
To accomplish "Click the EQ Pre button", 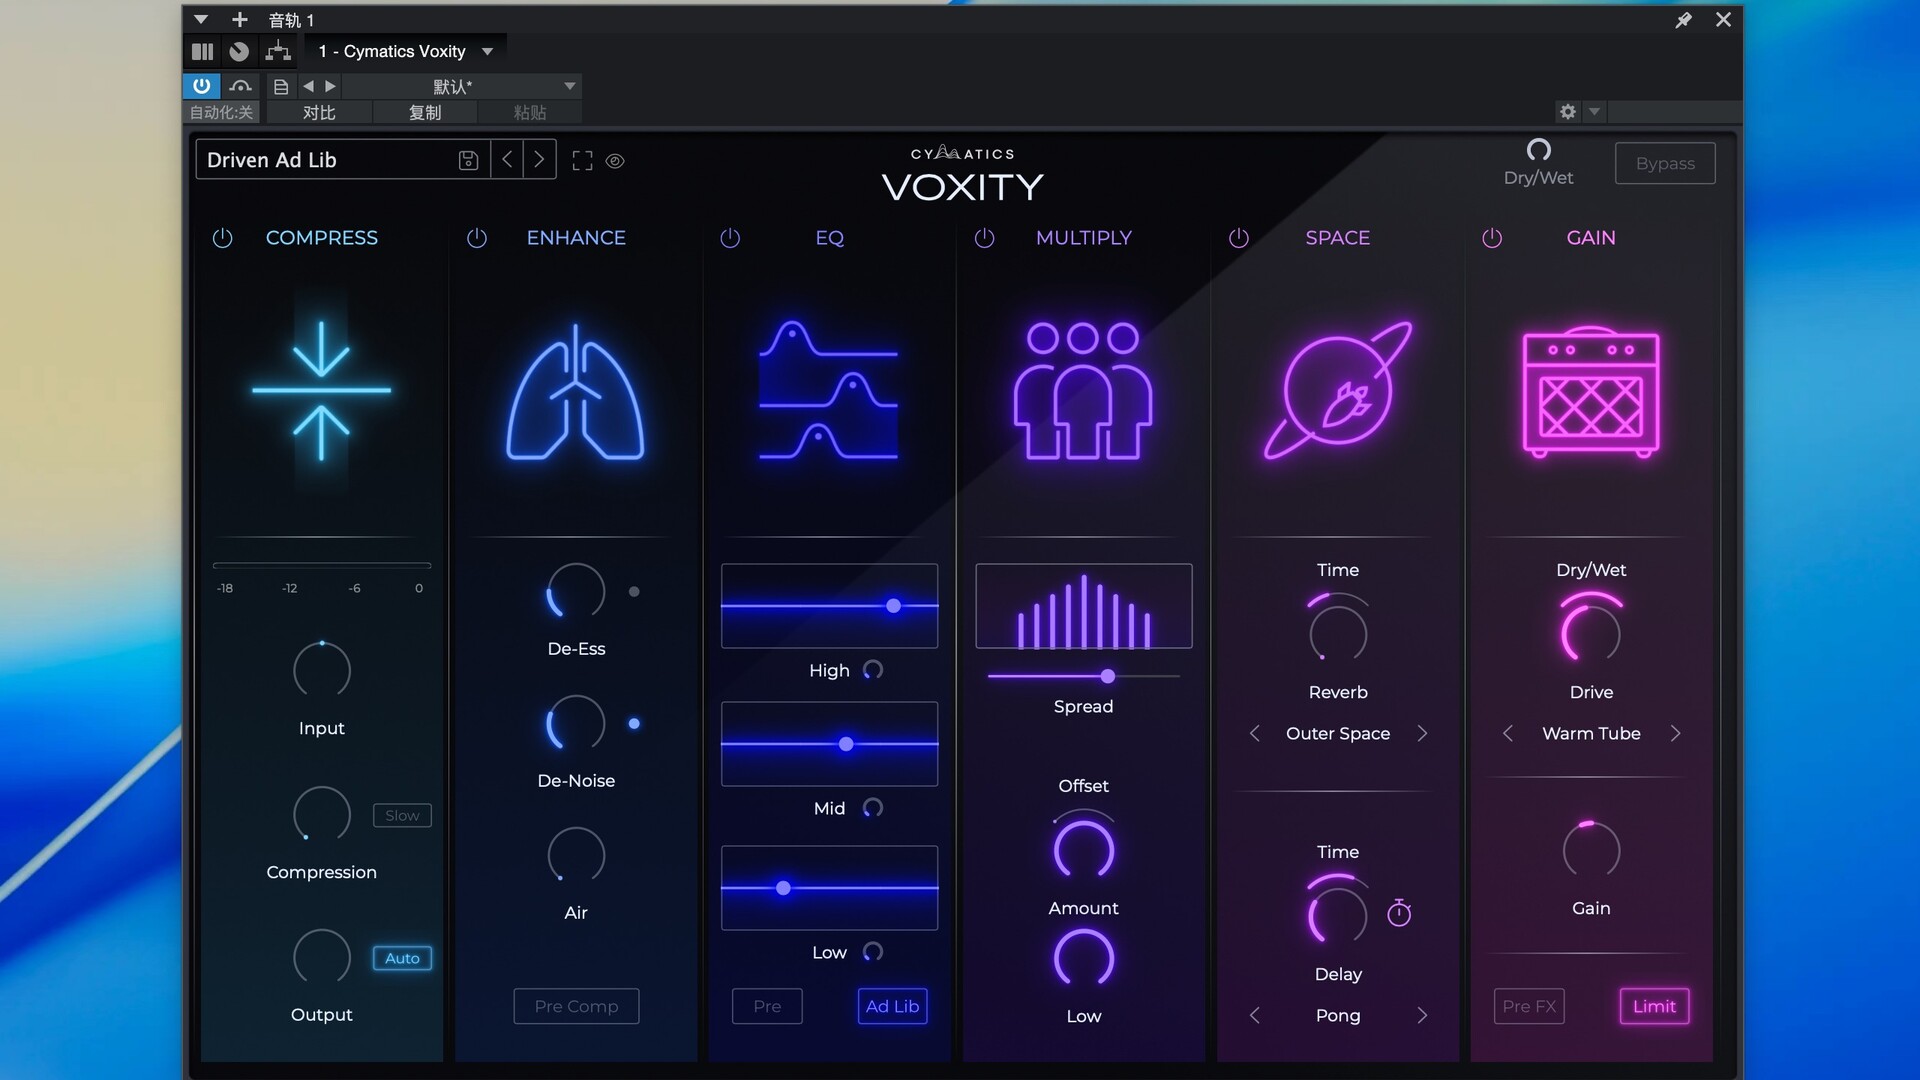I will [767, 1006].
